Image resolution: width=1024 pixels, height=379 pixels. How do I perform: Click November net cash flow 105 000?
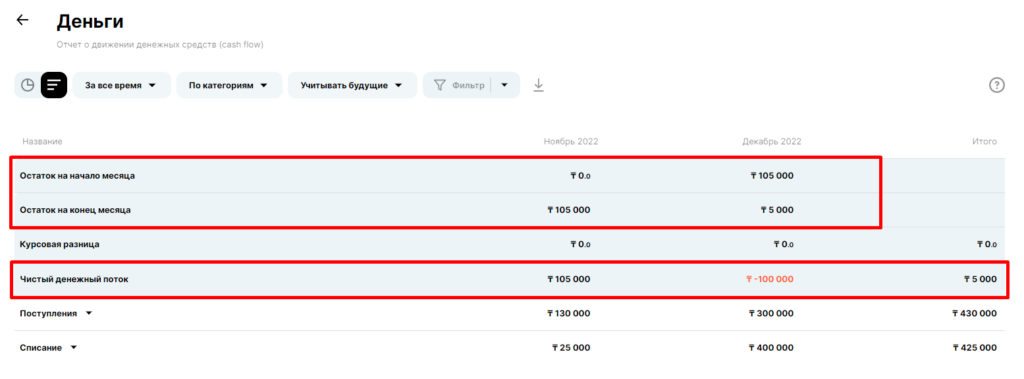pos(568,279)
